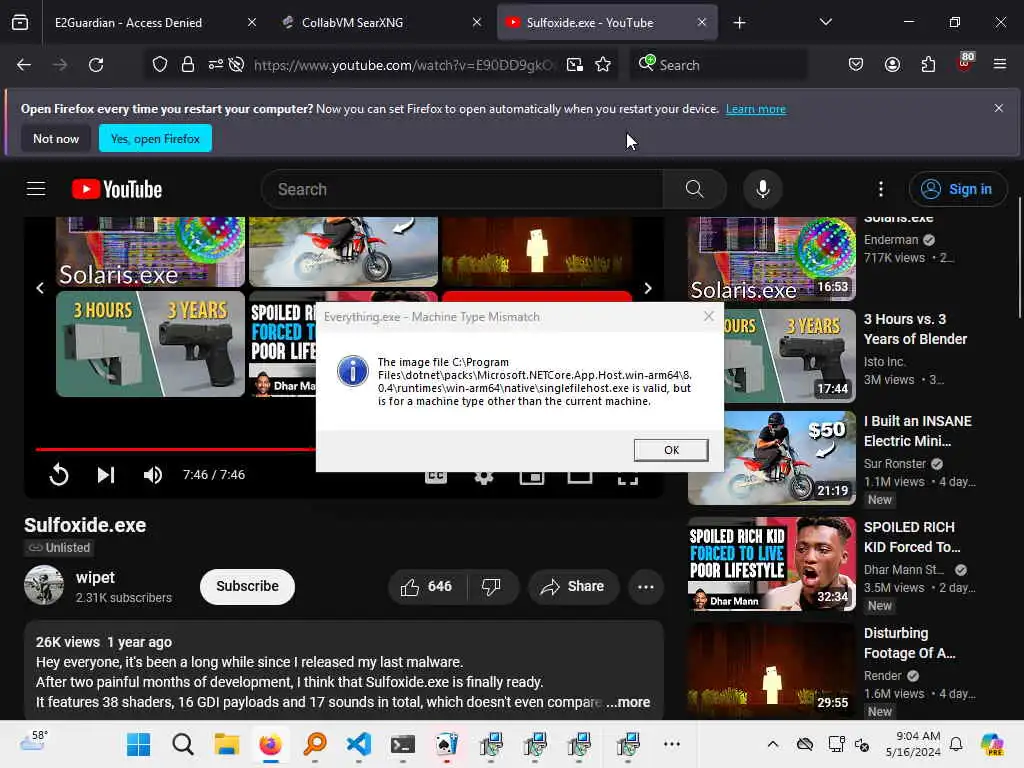Click the Firefox search box

(x=718, y=65)
